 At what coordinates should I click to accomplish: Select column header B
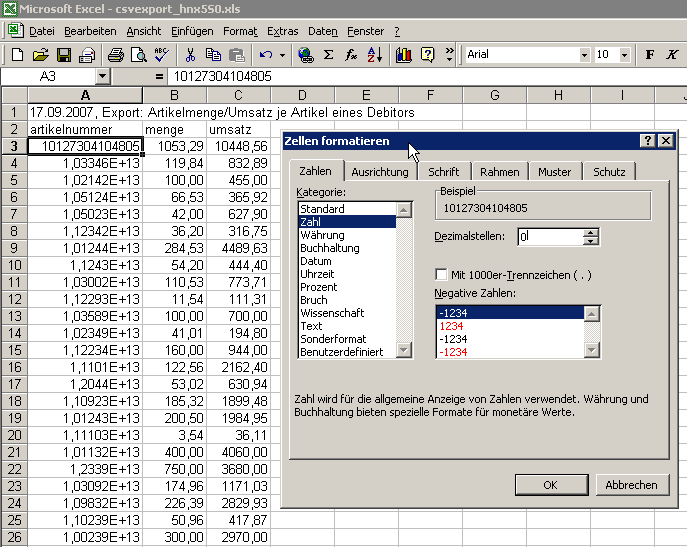tap(174, 95)
